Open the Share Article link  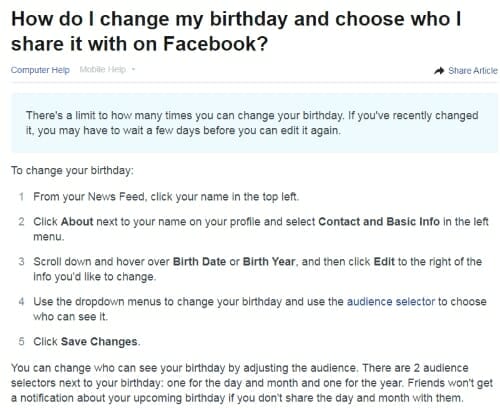(472, 71)
